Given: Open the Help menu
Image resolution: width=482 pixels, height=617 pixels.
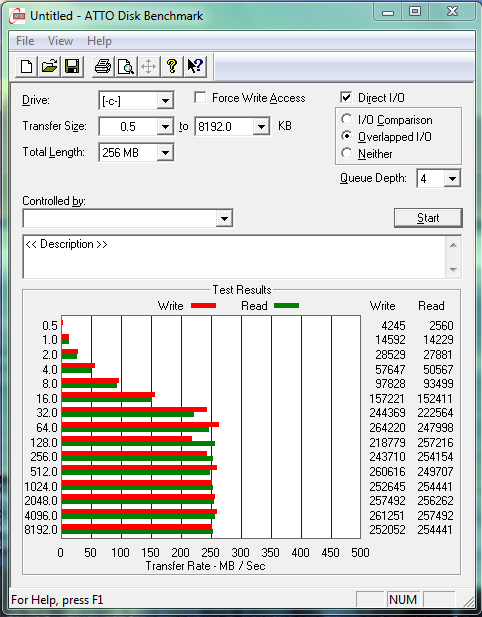Looking at the screenshot, I should point(99,41).
